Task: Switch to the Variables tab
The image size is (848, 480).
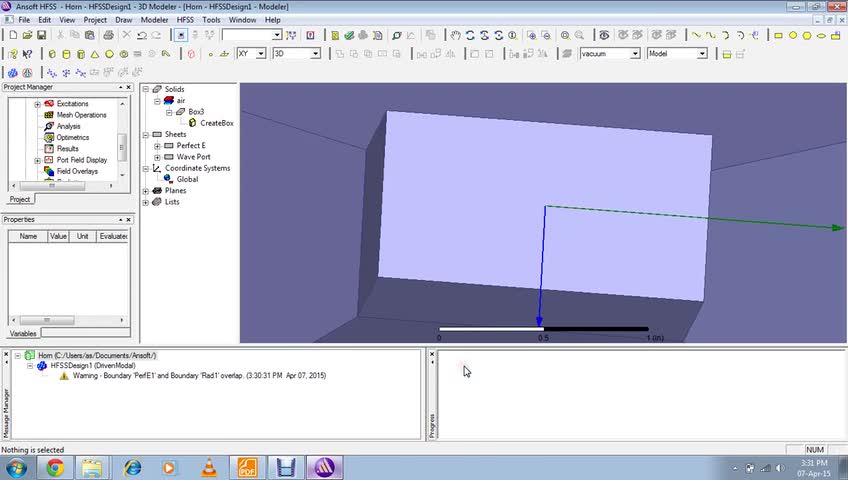Action: coord(23,334)
